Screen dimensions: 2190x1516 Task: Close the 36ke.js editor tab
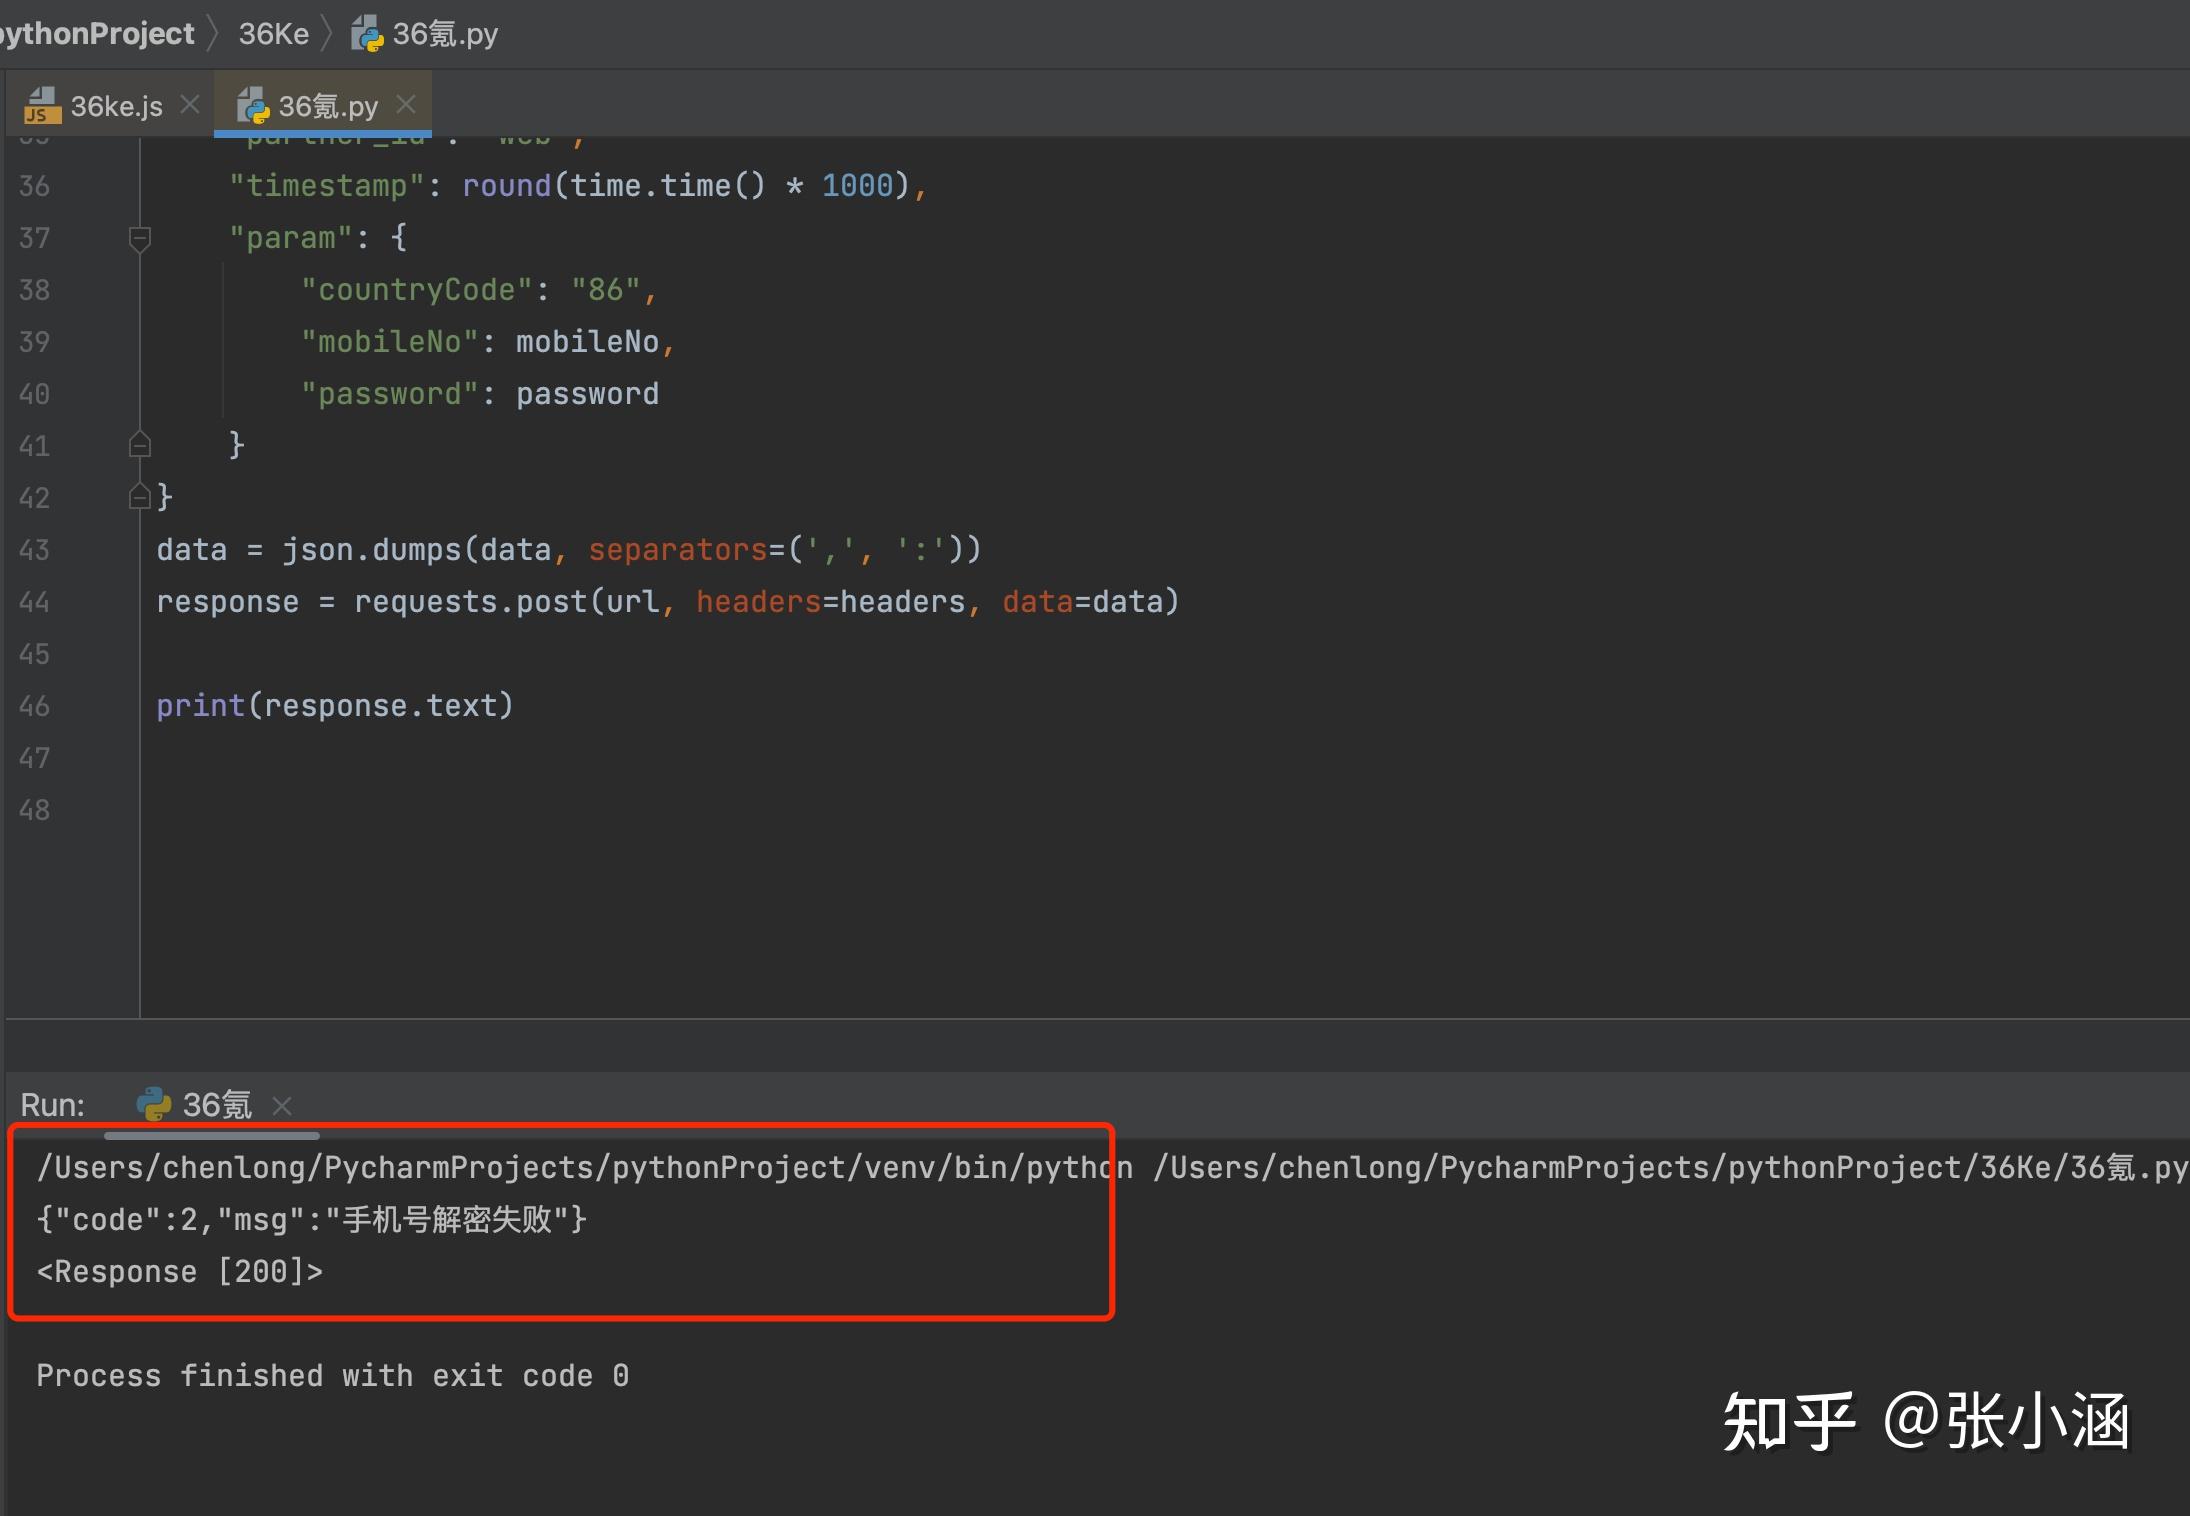190,104
